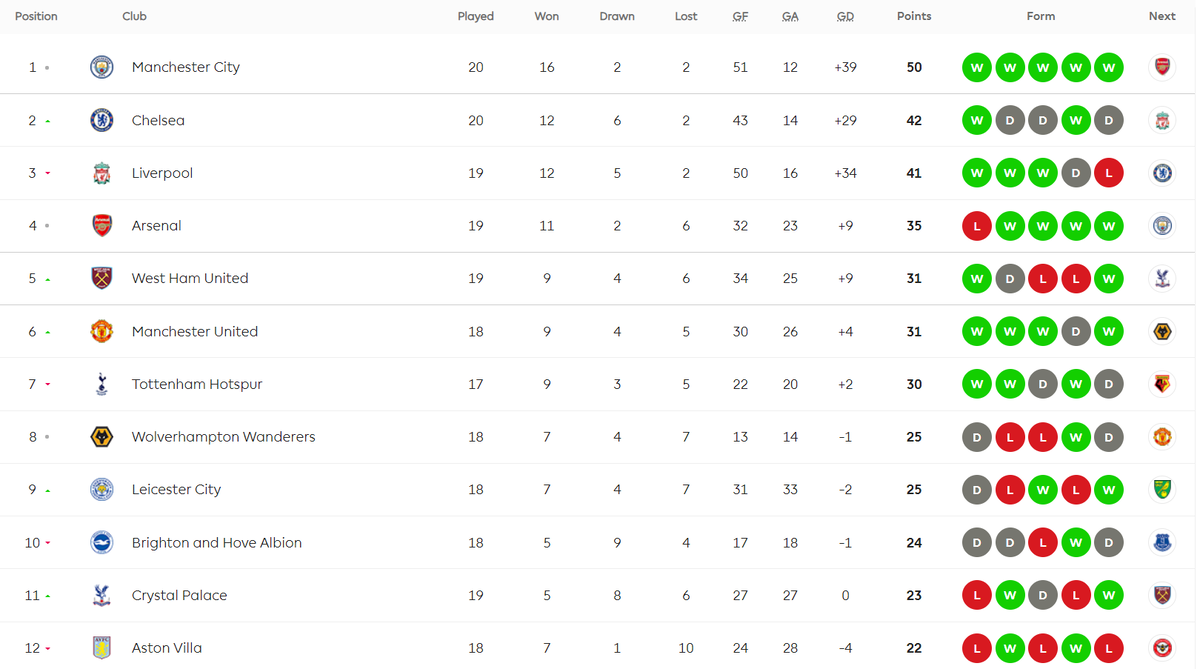Click the GD column header
The width and height of the screenshot is (1200, 669).
(845, 16)
